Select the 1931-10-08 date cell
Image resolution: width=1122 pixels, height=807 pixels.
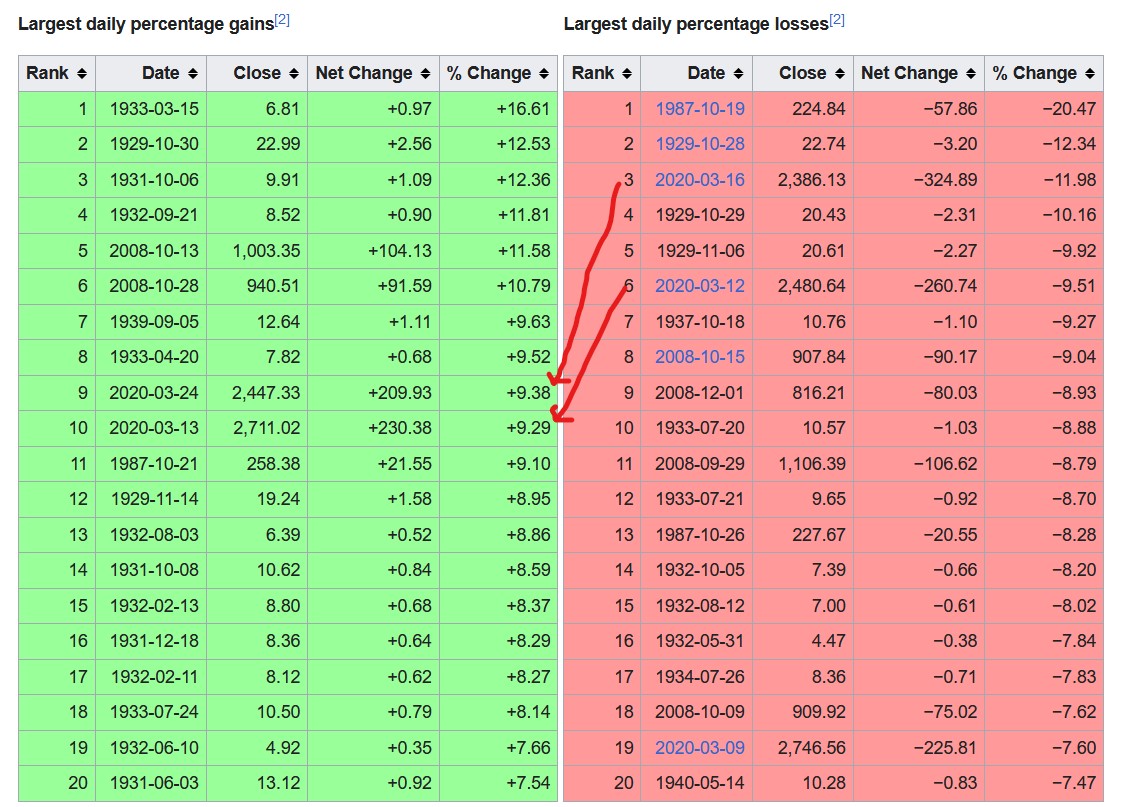tap(151, 570)
